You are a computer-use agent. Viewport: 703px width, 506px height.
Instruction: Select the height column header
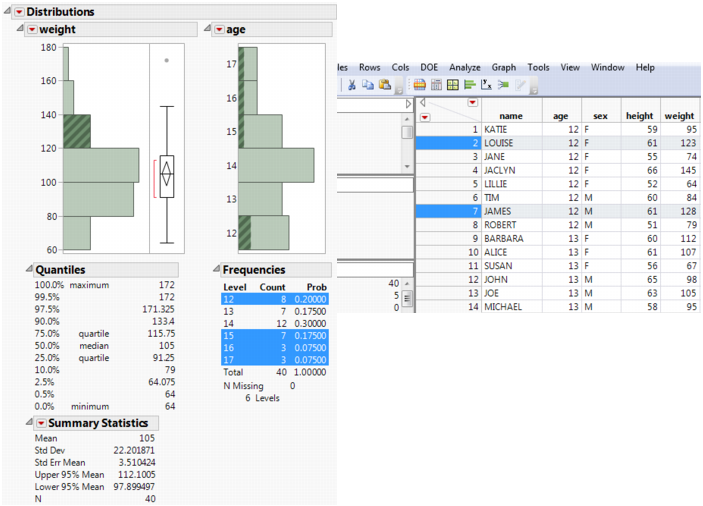[x=639, y=116]
